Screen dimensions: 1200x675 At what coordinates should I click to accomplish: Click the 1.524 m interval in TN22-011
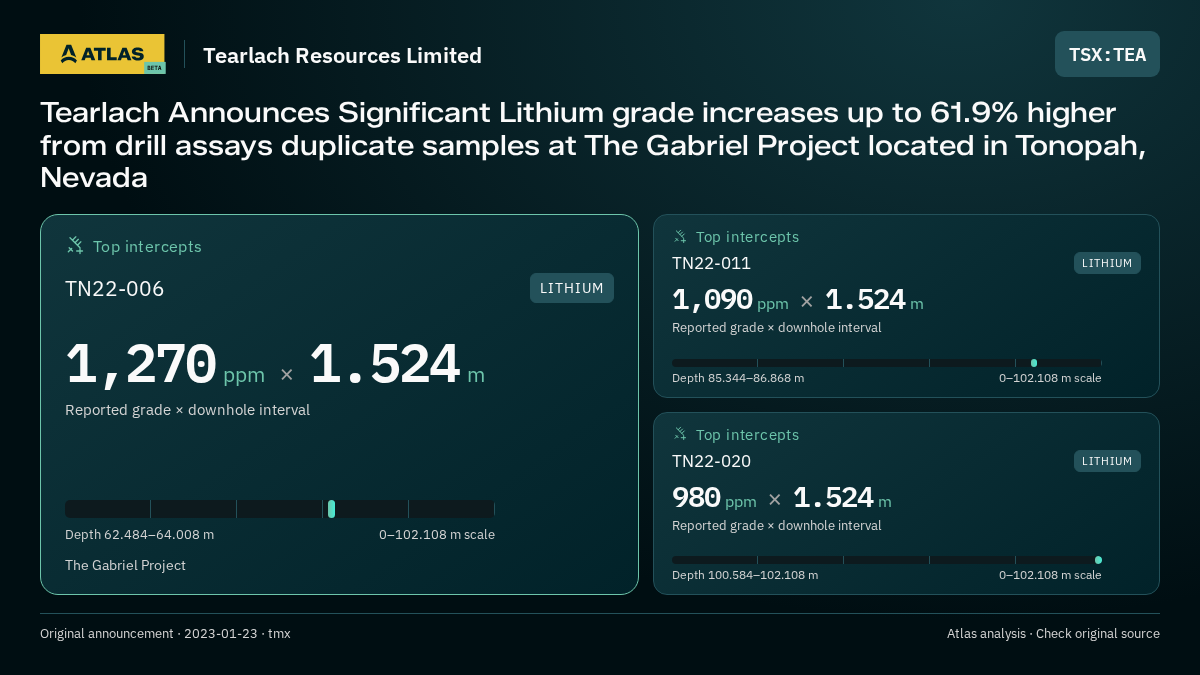pos(874,300)
